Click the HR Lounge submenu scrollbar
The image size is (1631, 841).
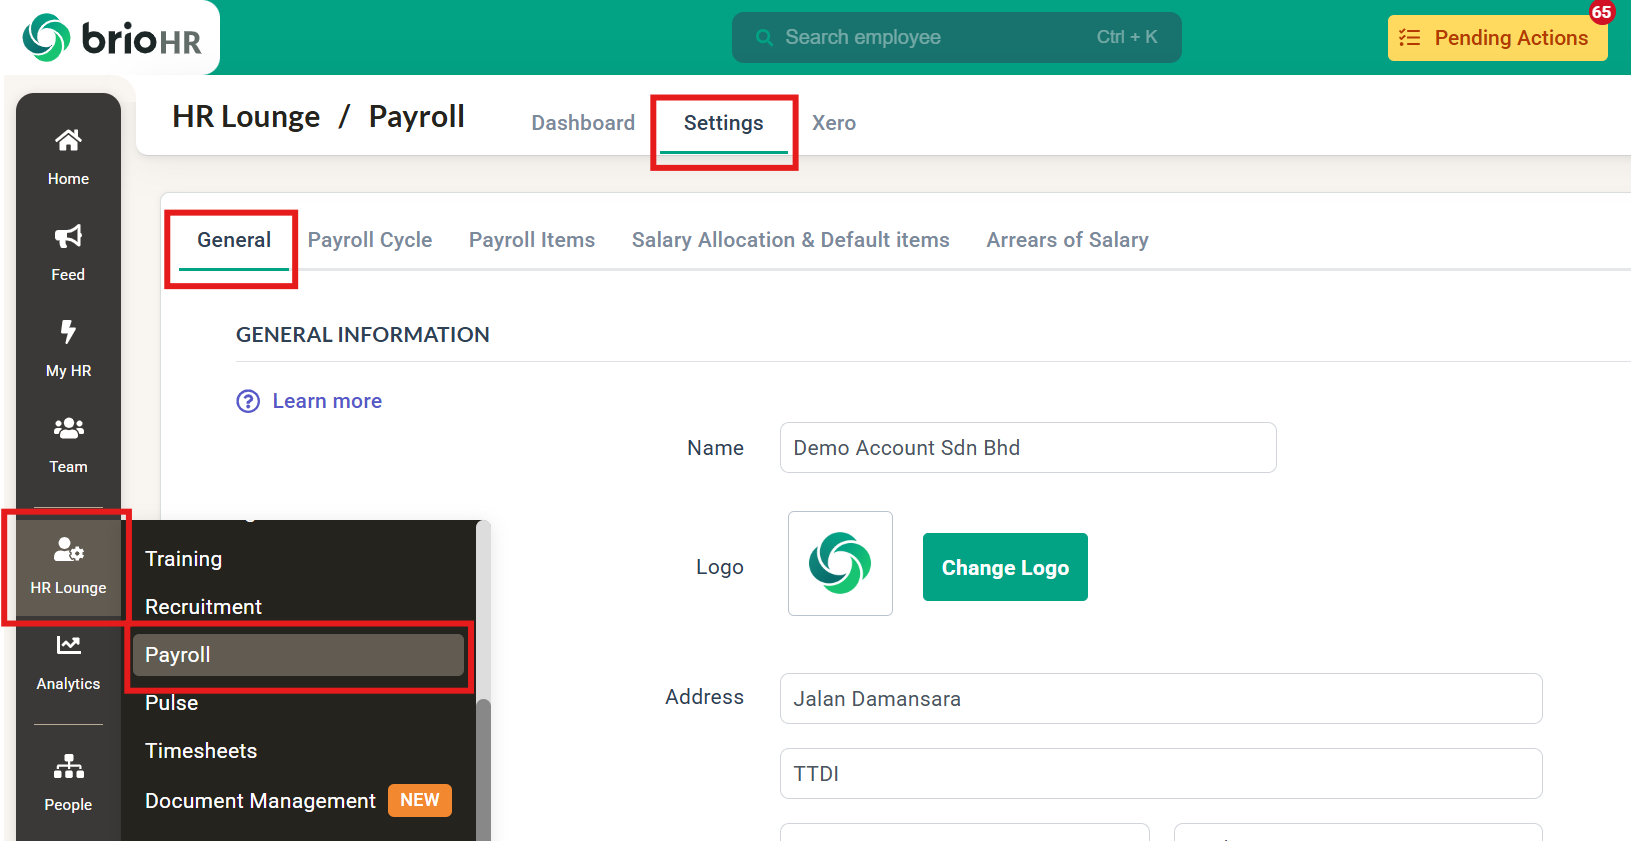point(483,768)
